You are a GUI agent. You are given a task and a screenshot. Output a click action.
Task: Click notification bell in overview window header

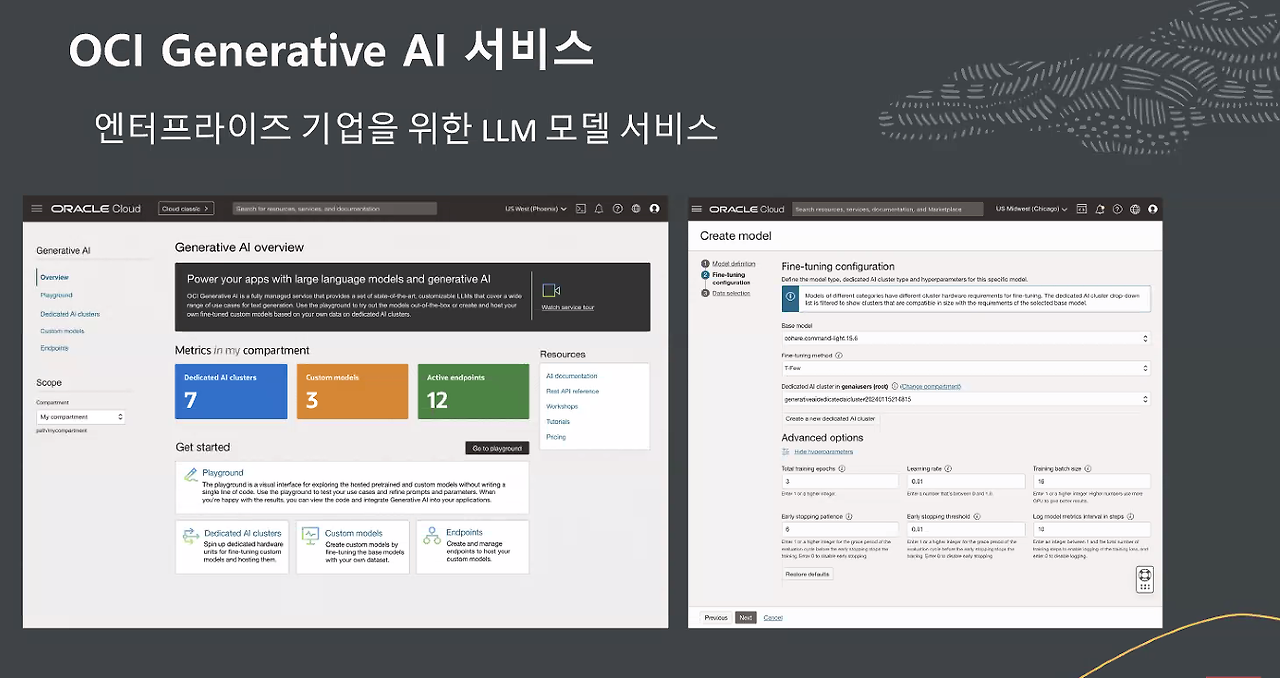click(599, 209)
